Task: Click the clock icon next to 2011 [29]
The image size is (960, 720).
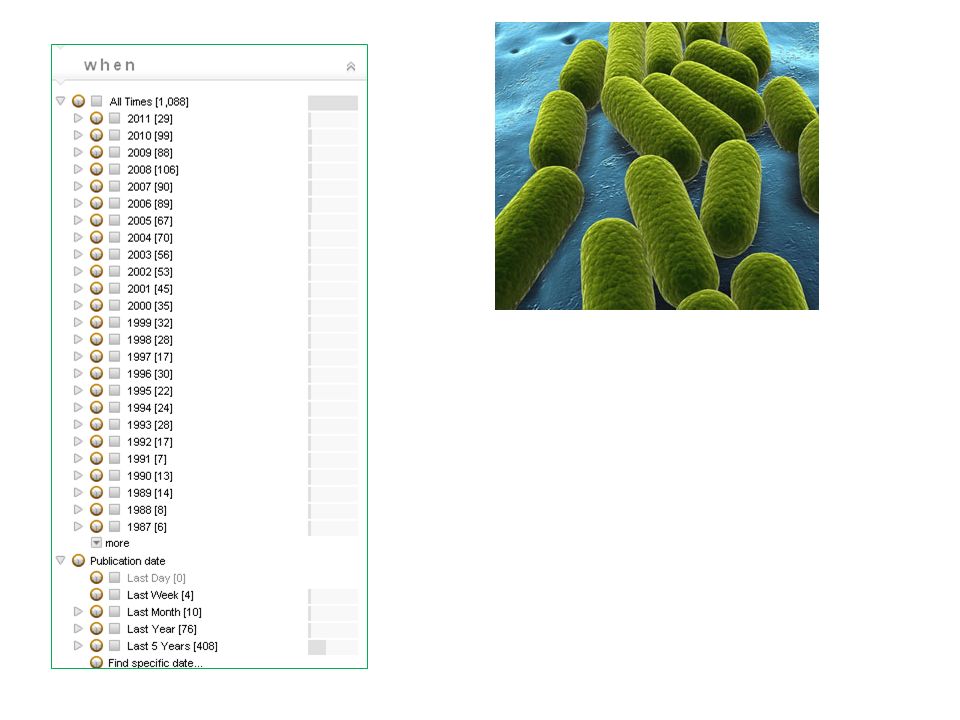Action: [x=96, y=118]
